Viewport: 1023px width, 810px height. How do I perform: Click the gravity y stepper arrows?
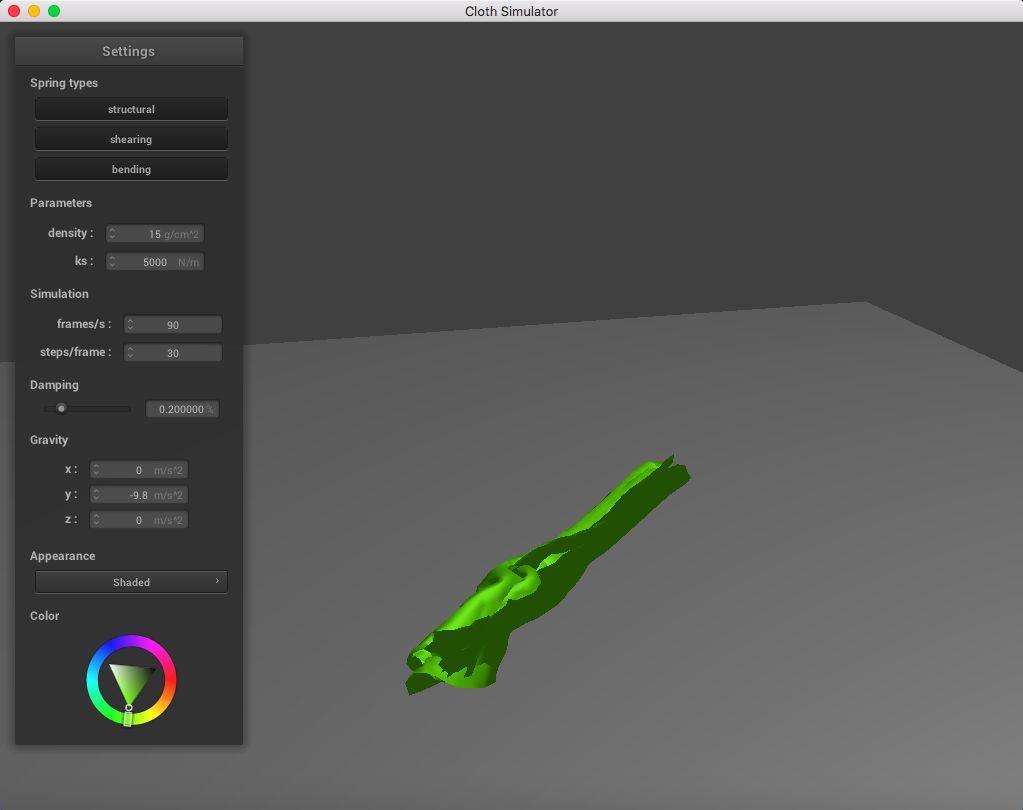(x=97, y=494)
